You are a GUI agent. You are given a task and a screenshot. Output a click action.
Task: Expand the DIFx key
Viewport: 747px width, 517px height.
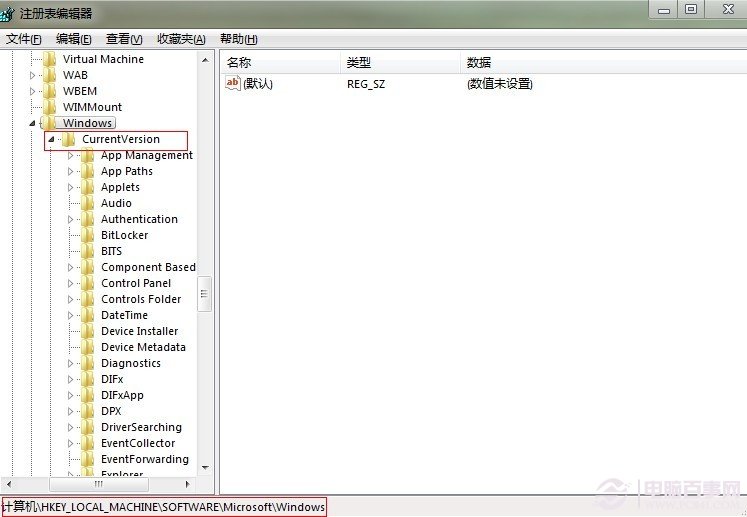click(x=71, y=379)
